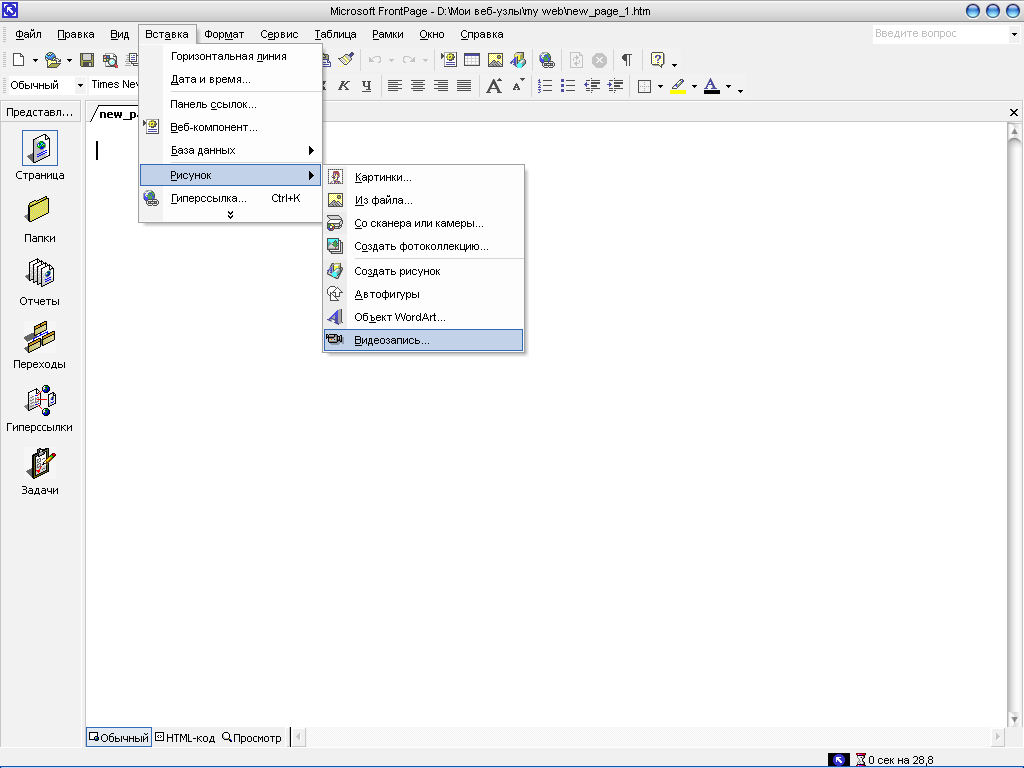Expand База данных submenu
Image resolution: width=1024 pixels, height=768 pixels.
231,150
